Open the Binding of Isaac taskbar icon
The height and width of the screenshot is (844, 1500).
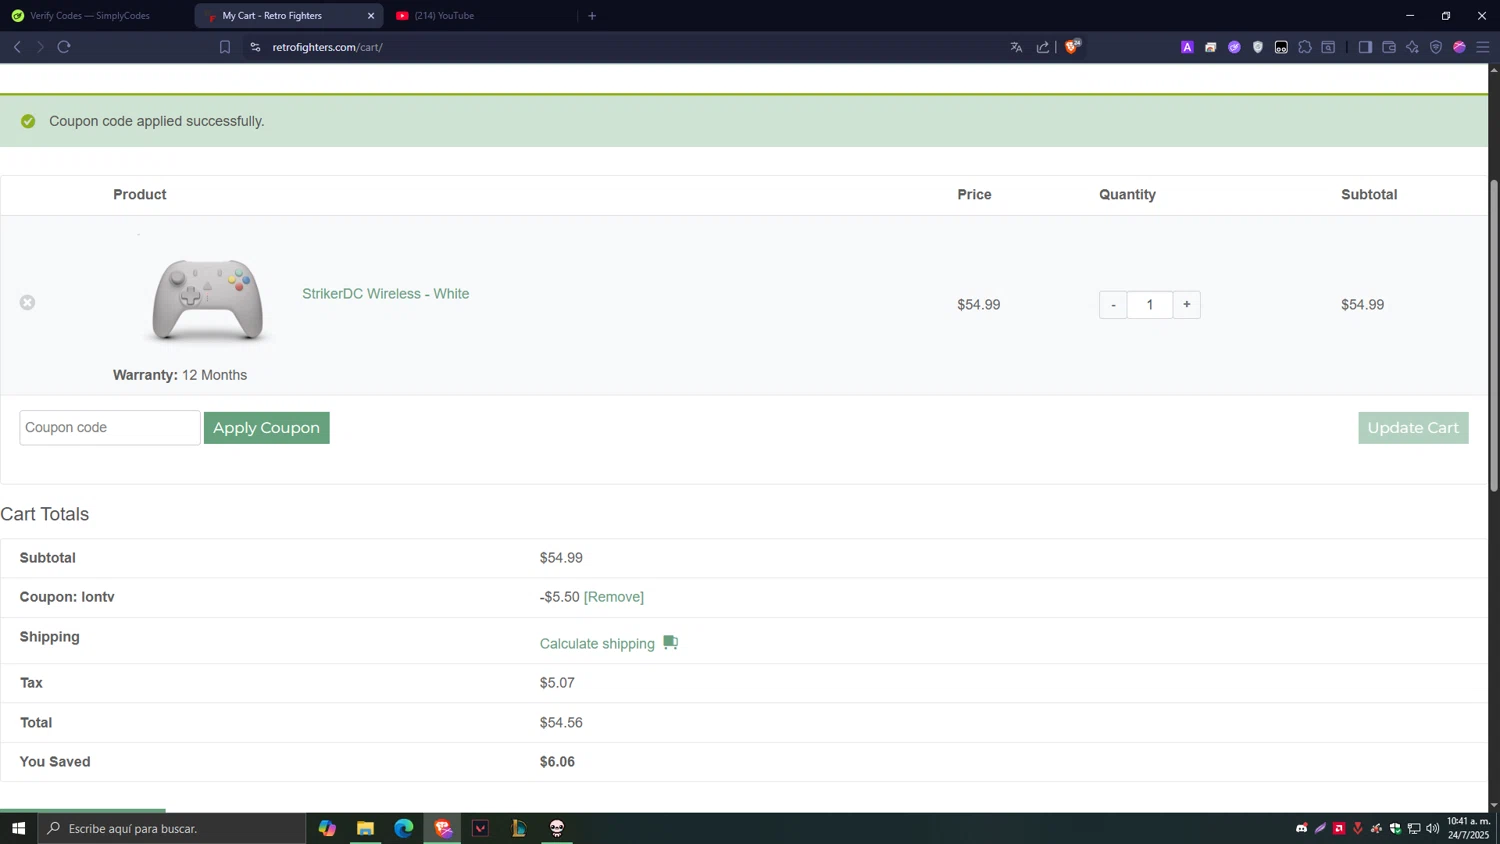pyautogui.click(x=557, y=828)
